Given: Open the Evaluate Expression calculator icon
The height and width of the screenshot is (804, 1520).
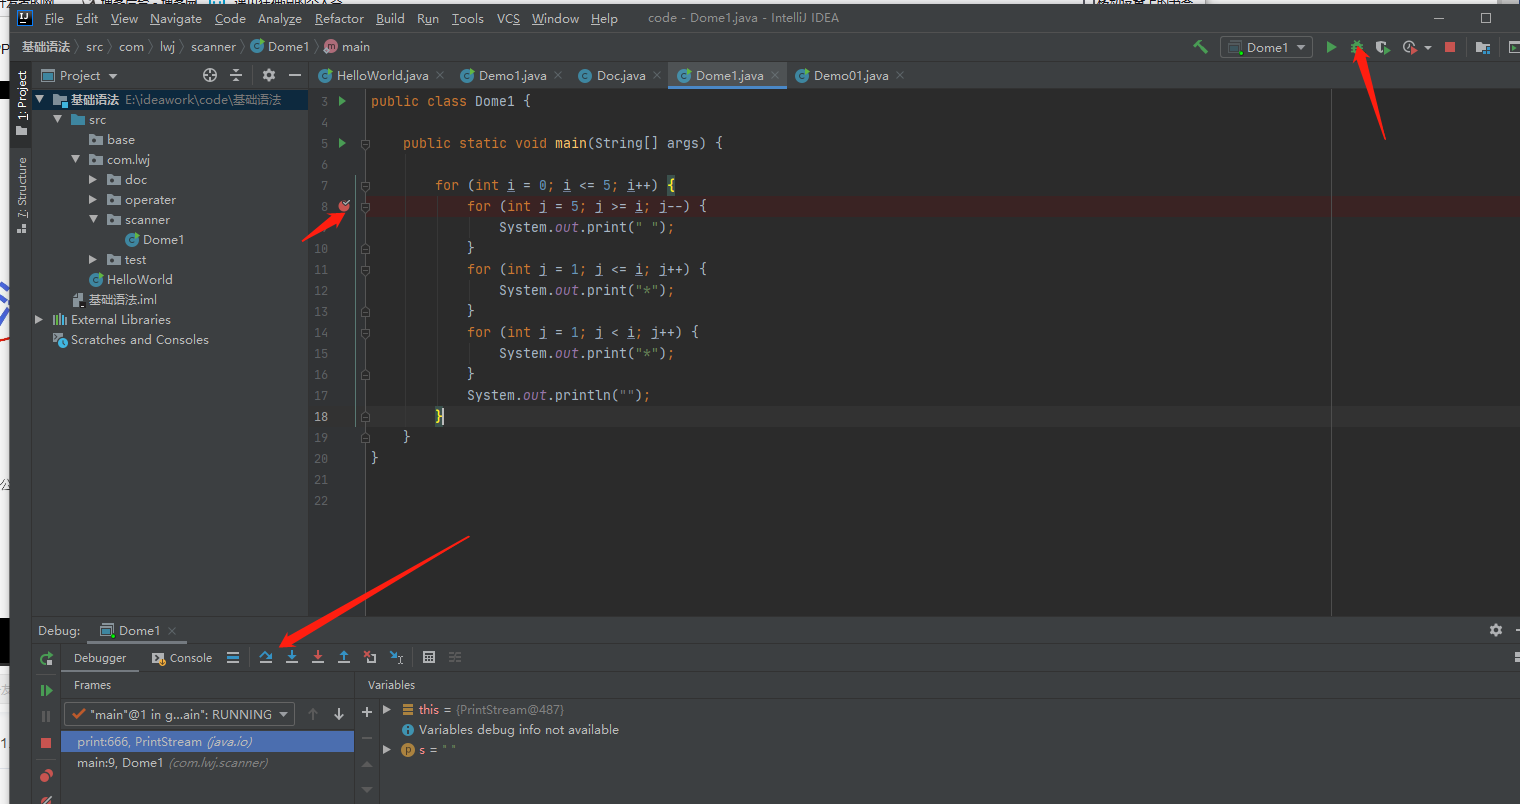Looking at the screenshot, I should 429,657.
